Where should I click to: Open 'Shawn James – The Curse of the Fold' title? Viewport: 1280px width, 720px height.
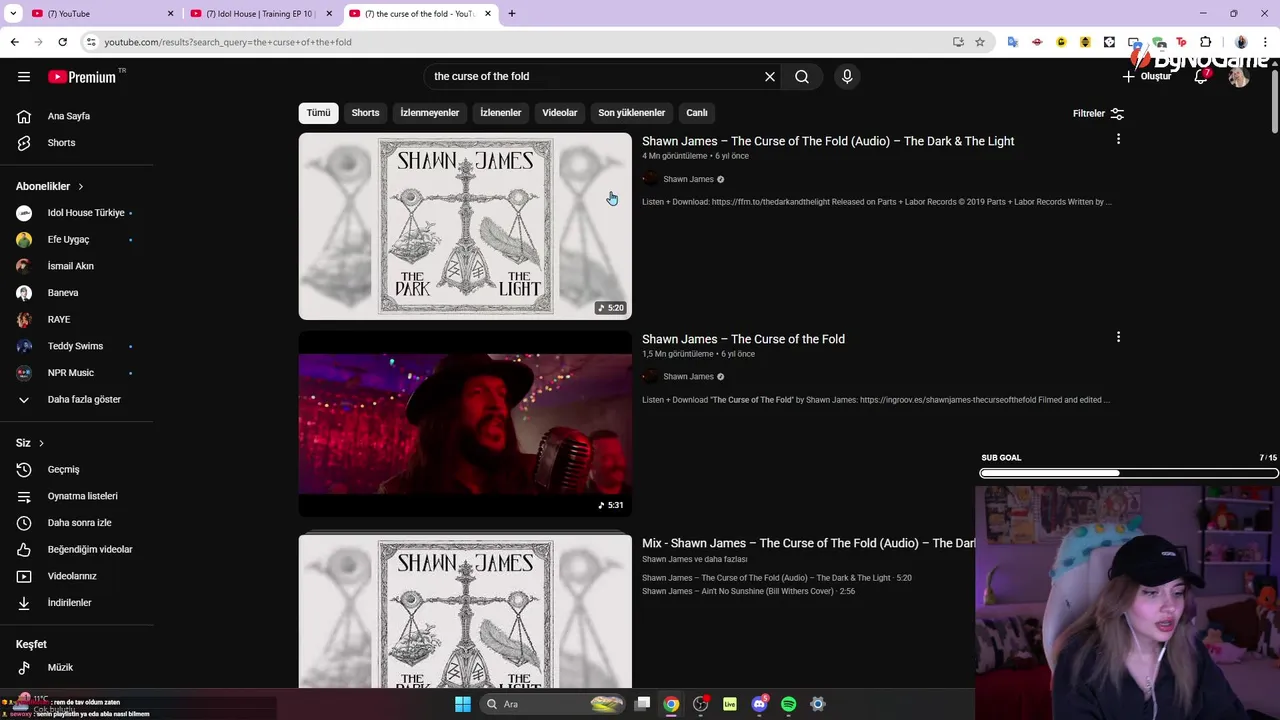click(x=743, y=339)
